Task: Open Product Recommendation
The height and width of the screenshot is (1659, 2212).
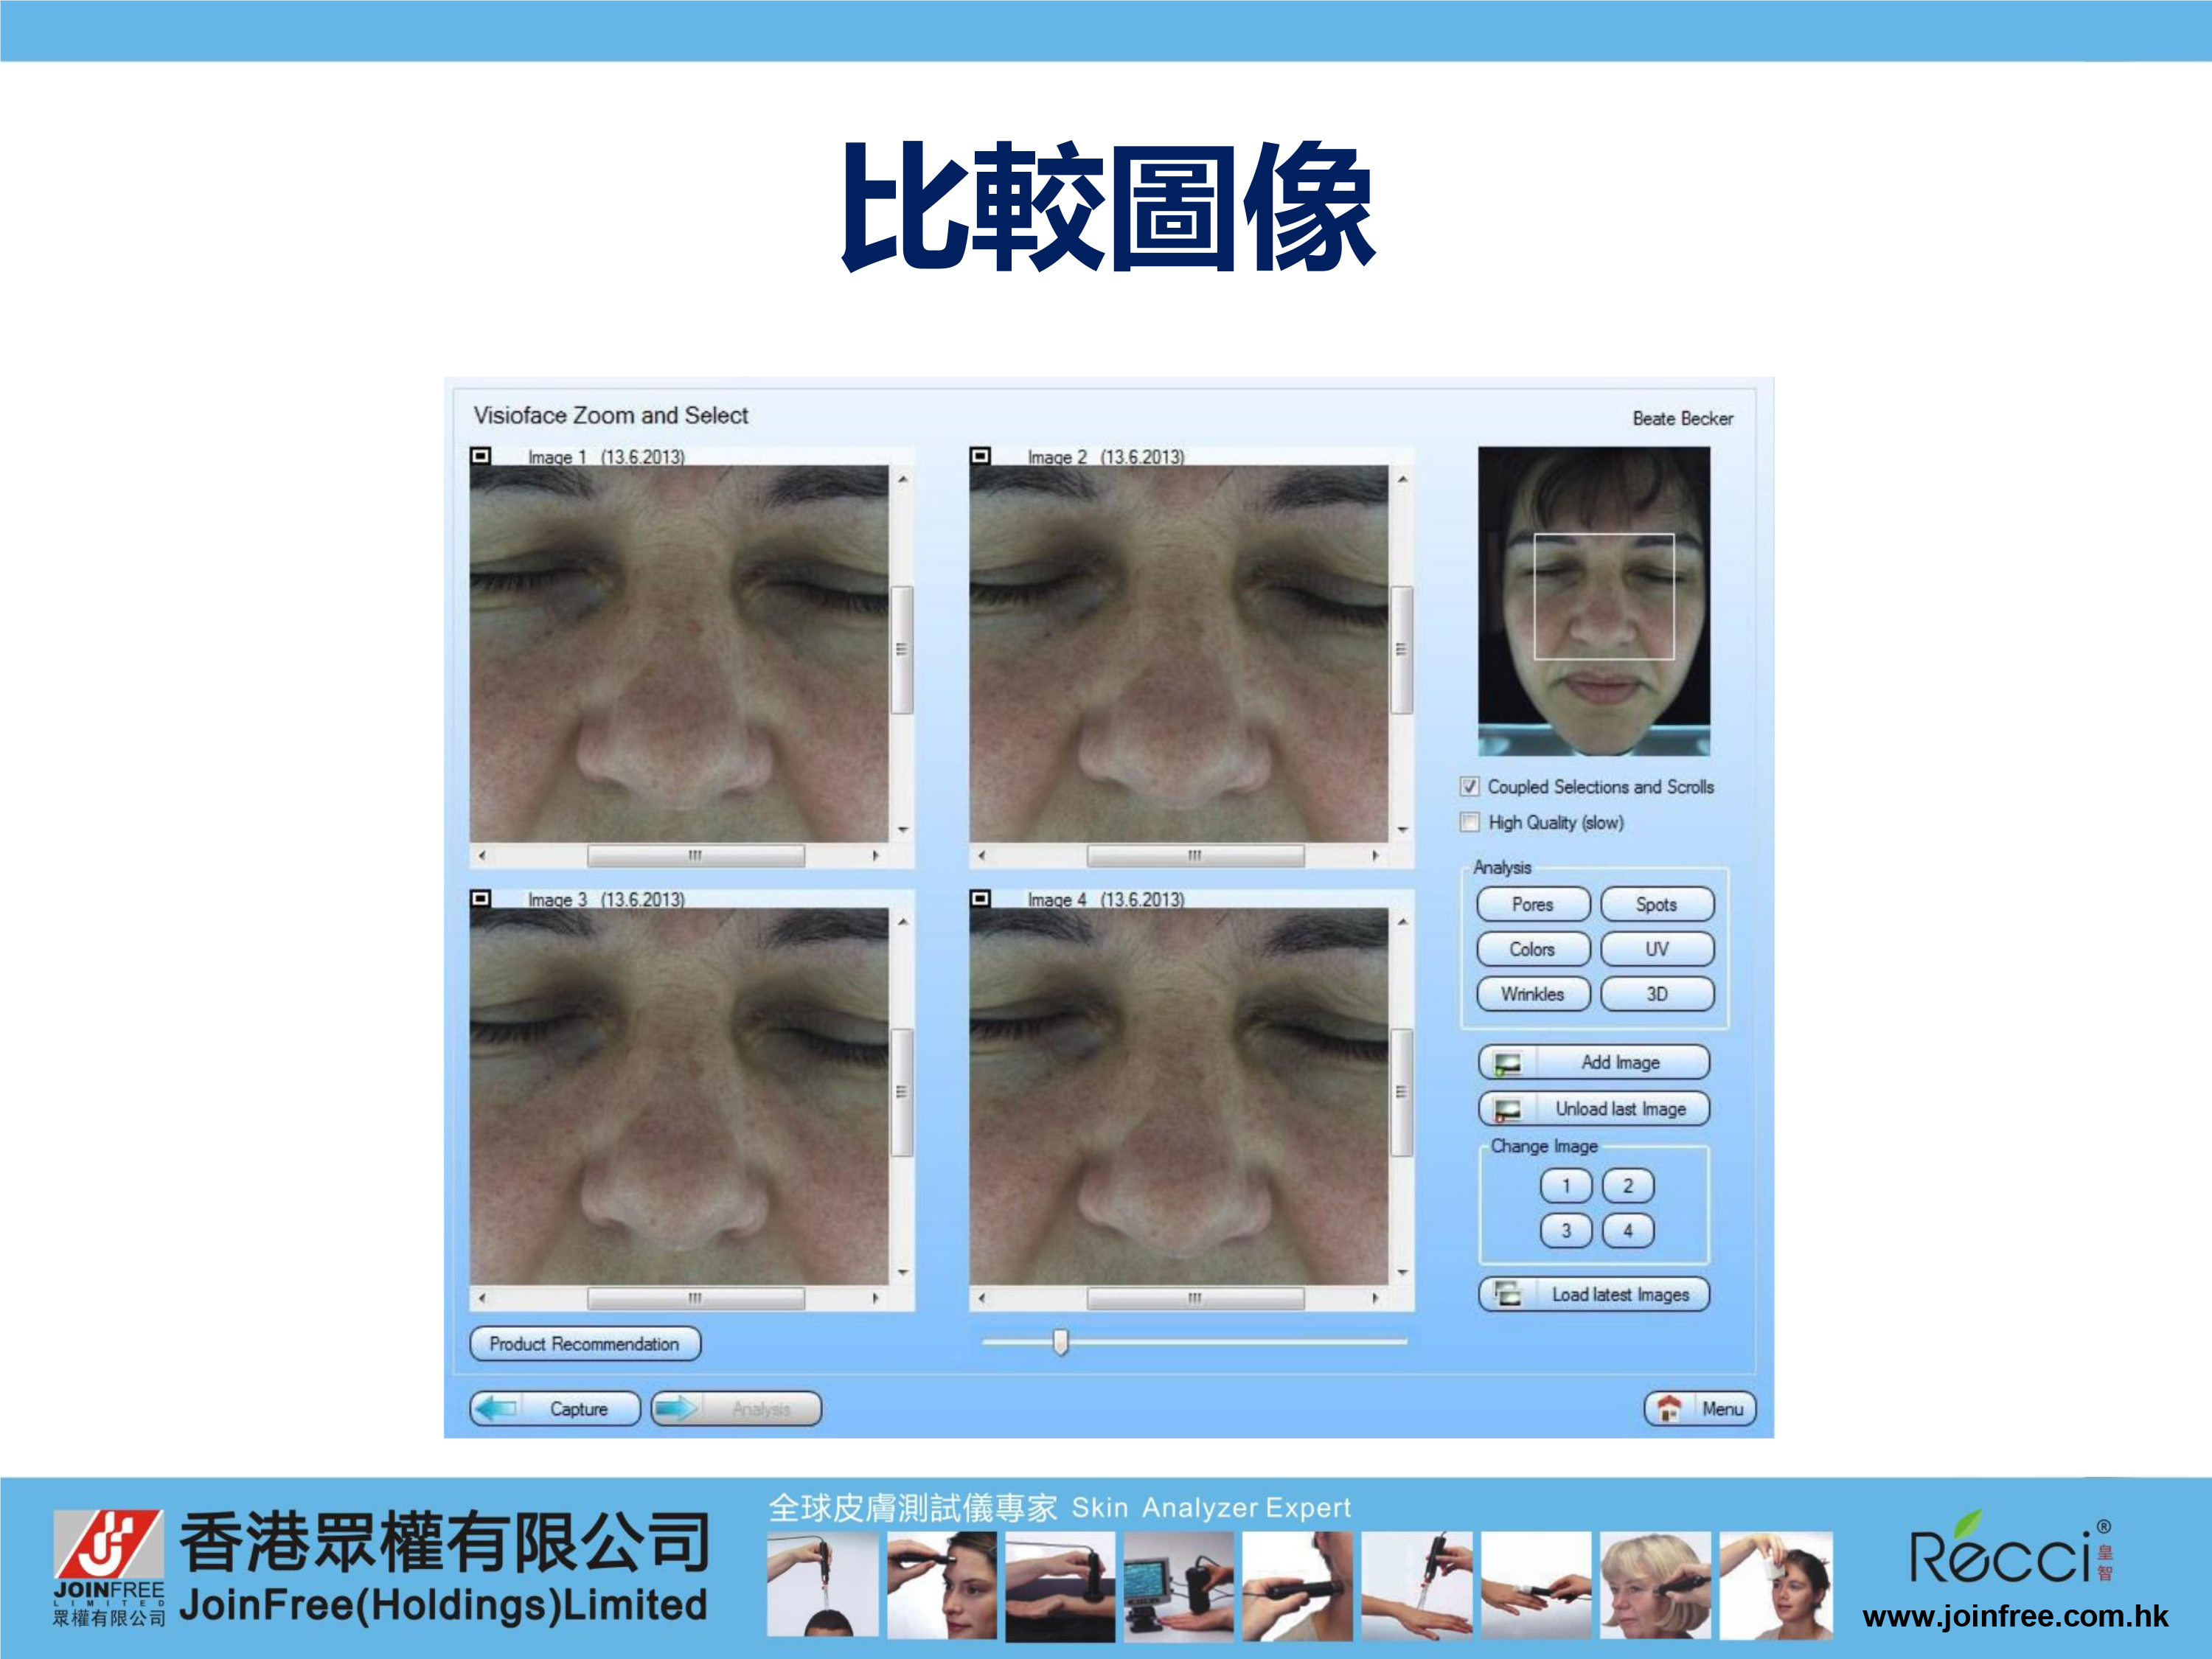Action: [x=584, y=1344]
